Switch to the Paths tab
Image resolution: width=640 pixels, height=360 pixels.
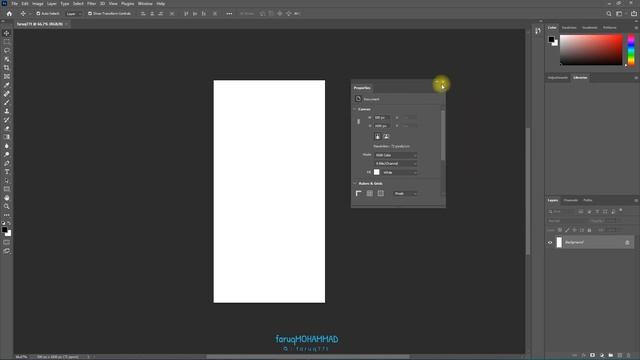(588, 200)
